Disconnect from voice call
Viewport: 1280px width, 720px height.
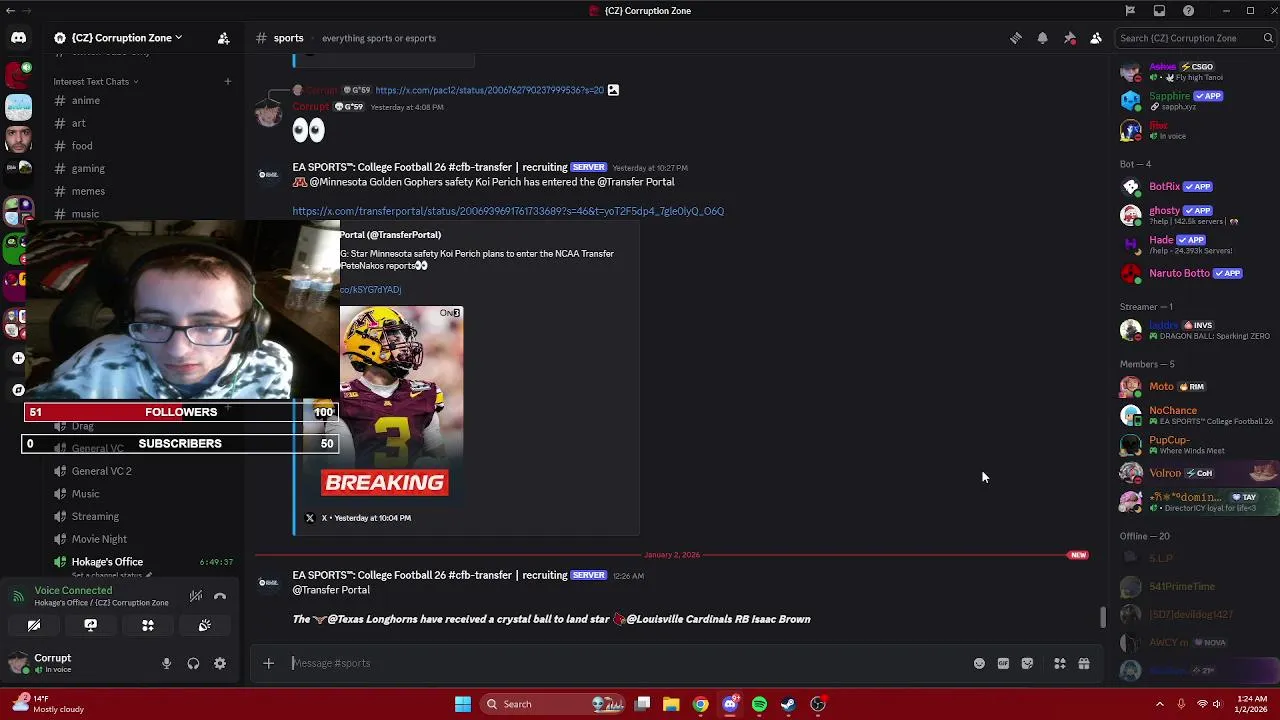click(220, 596)
